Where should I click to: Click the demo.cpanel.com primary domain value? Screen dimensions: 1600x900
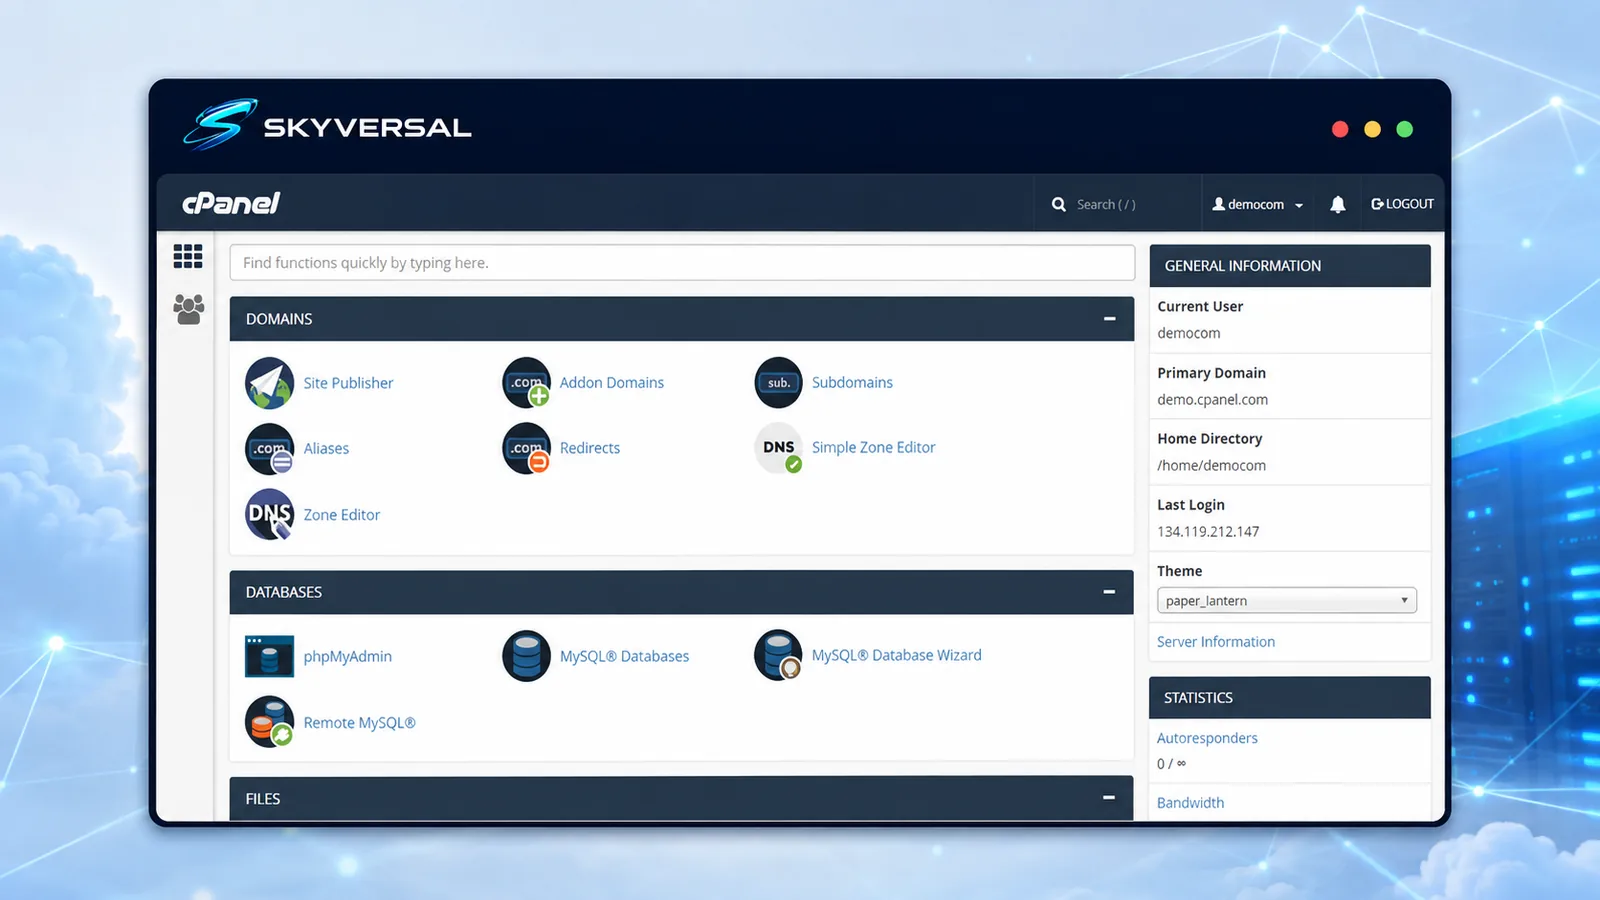pos(1213,399)
